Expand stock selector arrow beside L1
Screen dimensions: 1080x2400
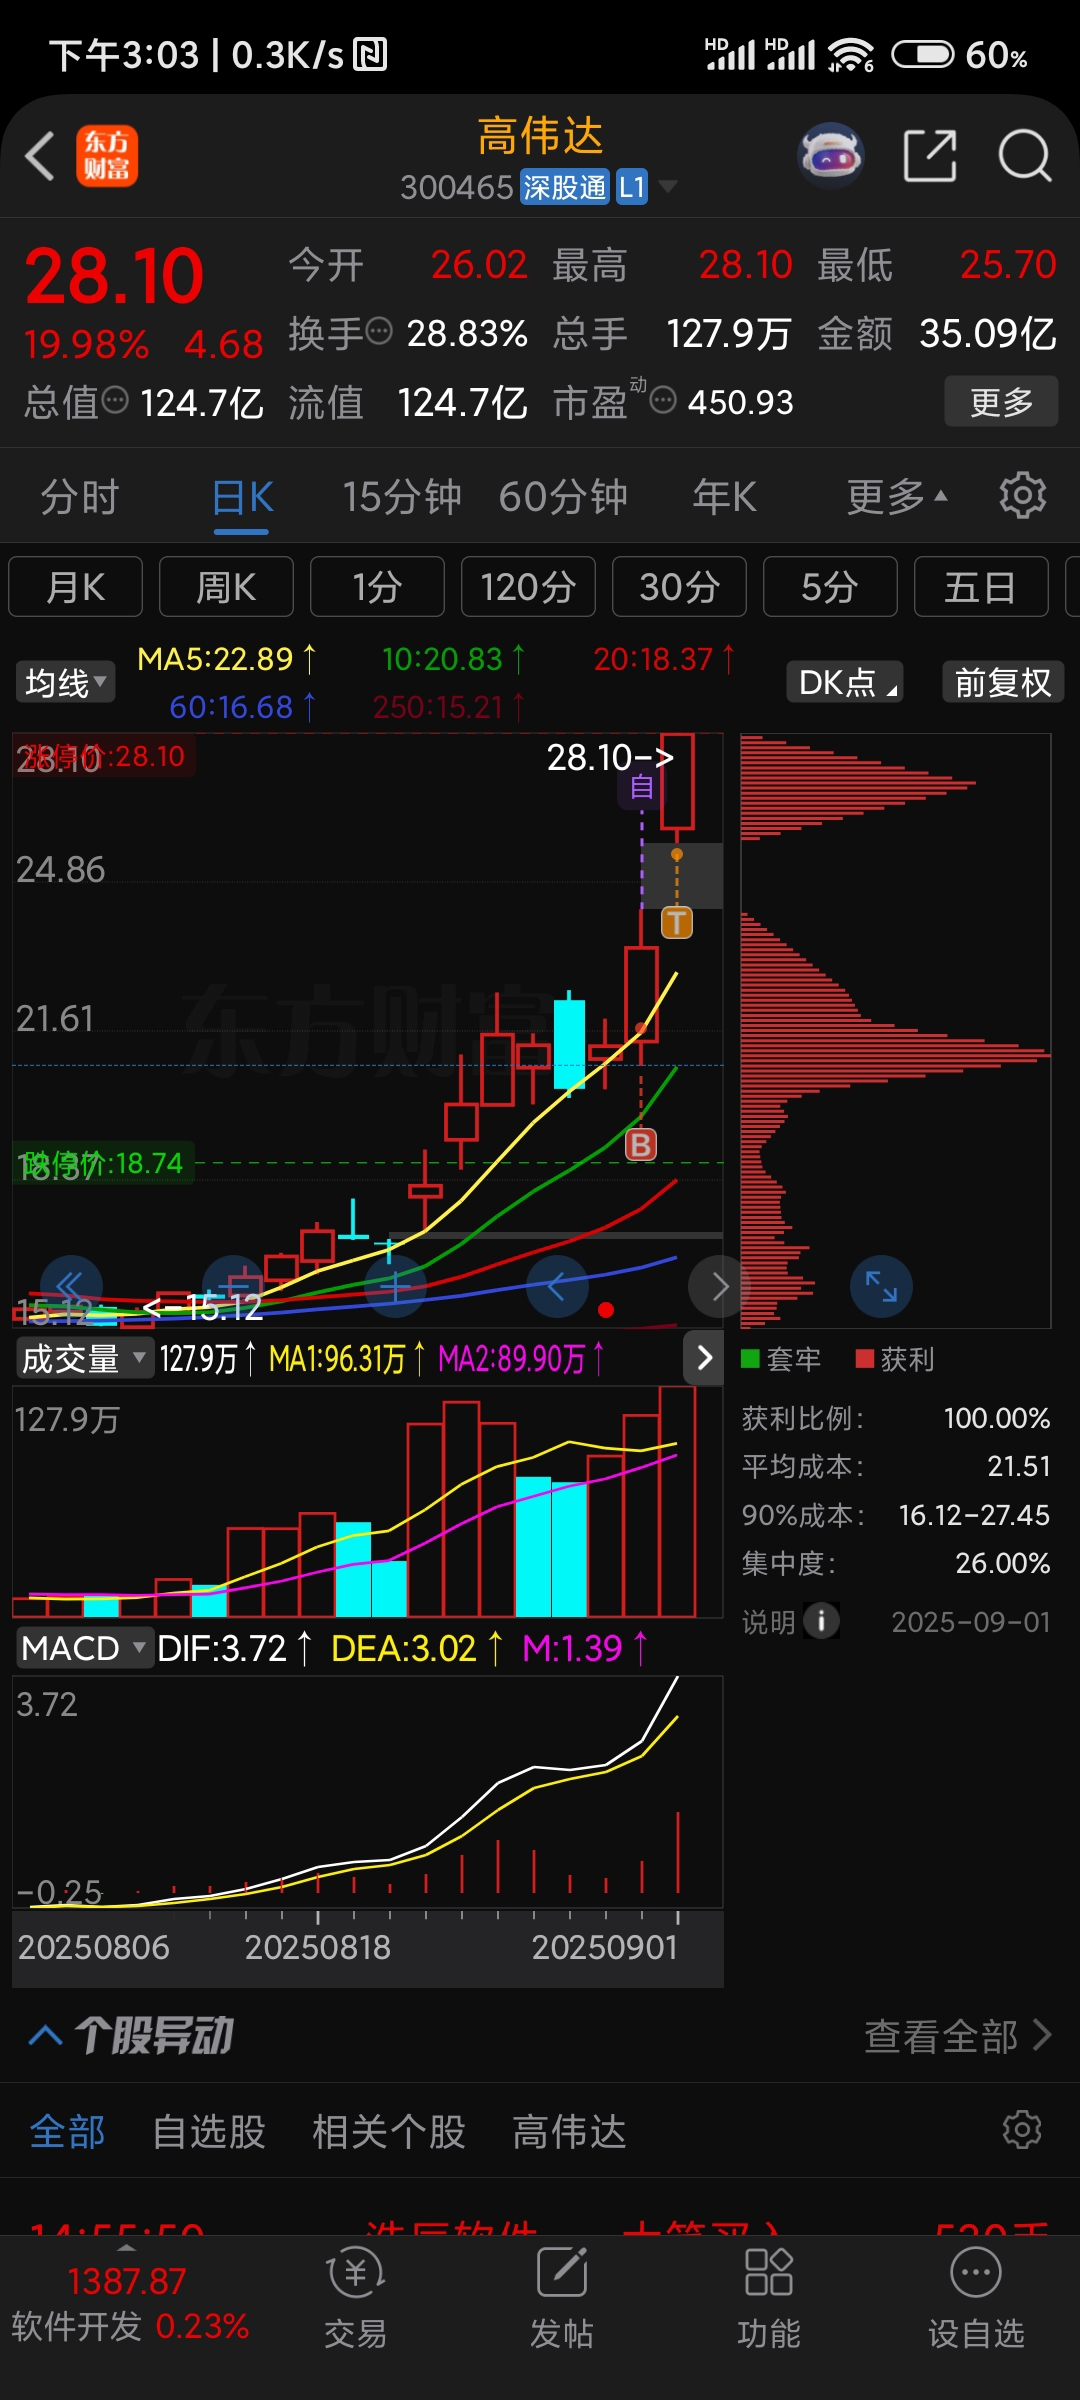(668, 187)
